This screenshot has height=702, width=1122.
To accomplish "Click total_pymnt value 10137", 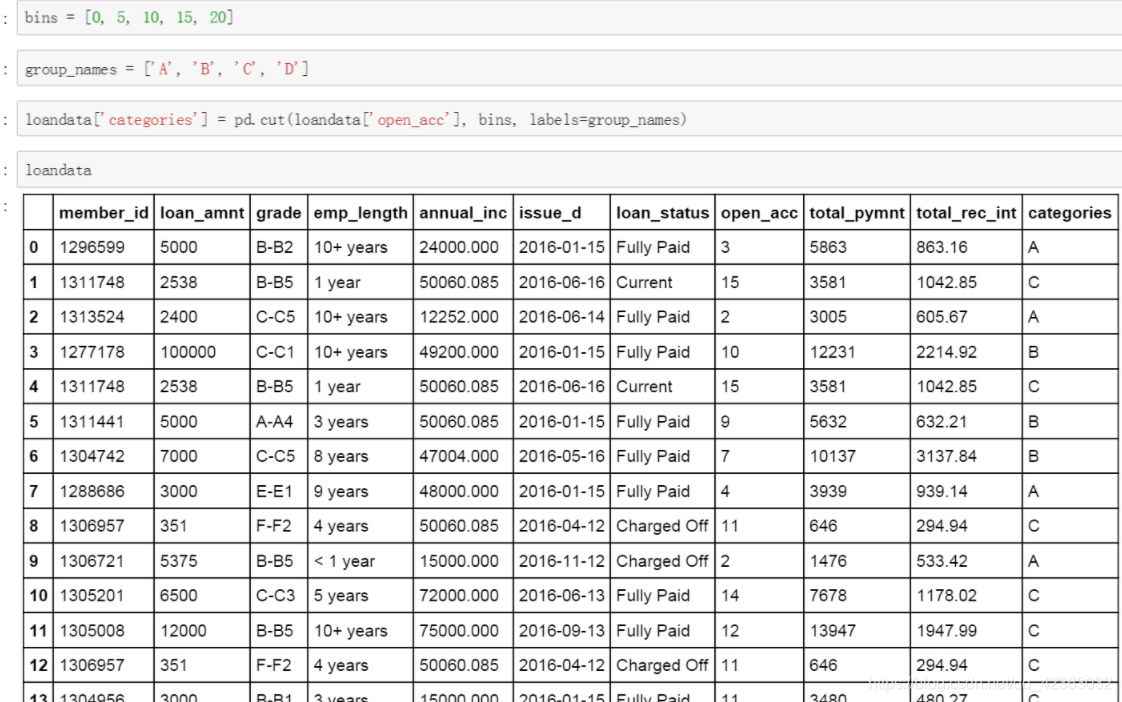I will click(832, 457).
